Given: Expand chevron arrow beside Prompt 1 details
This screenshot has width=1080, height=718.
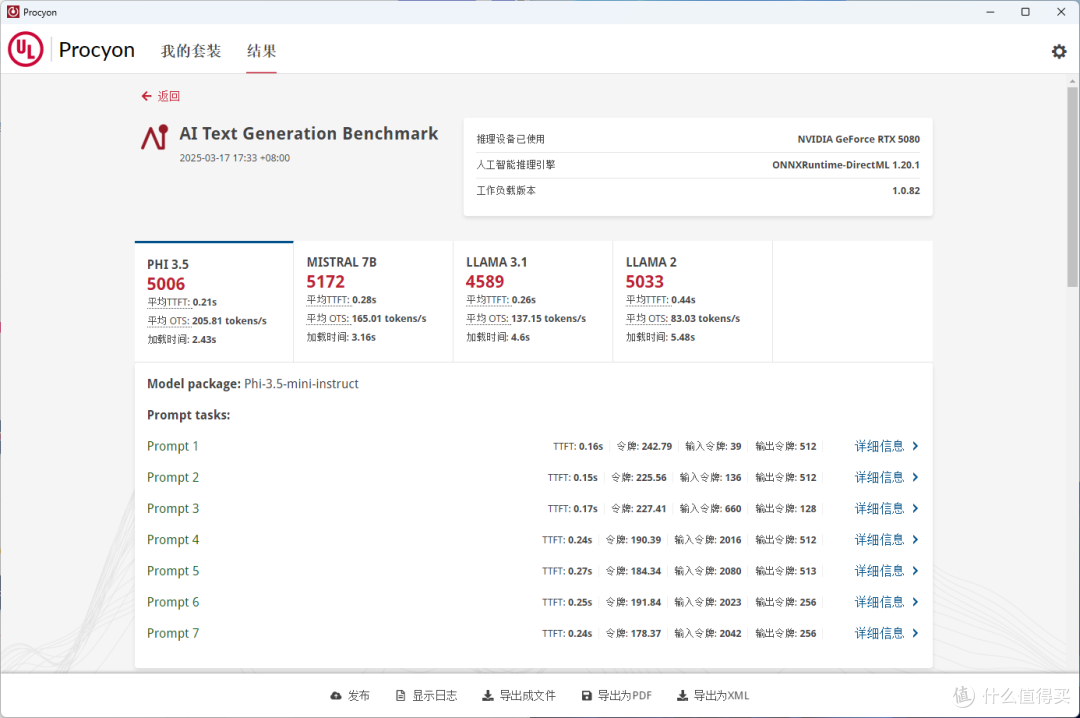Looking at the screenshot, I should tap(915, 446).
